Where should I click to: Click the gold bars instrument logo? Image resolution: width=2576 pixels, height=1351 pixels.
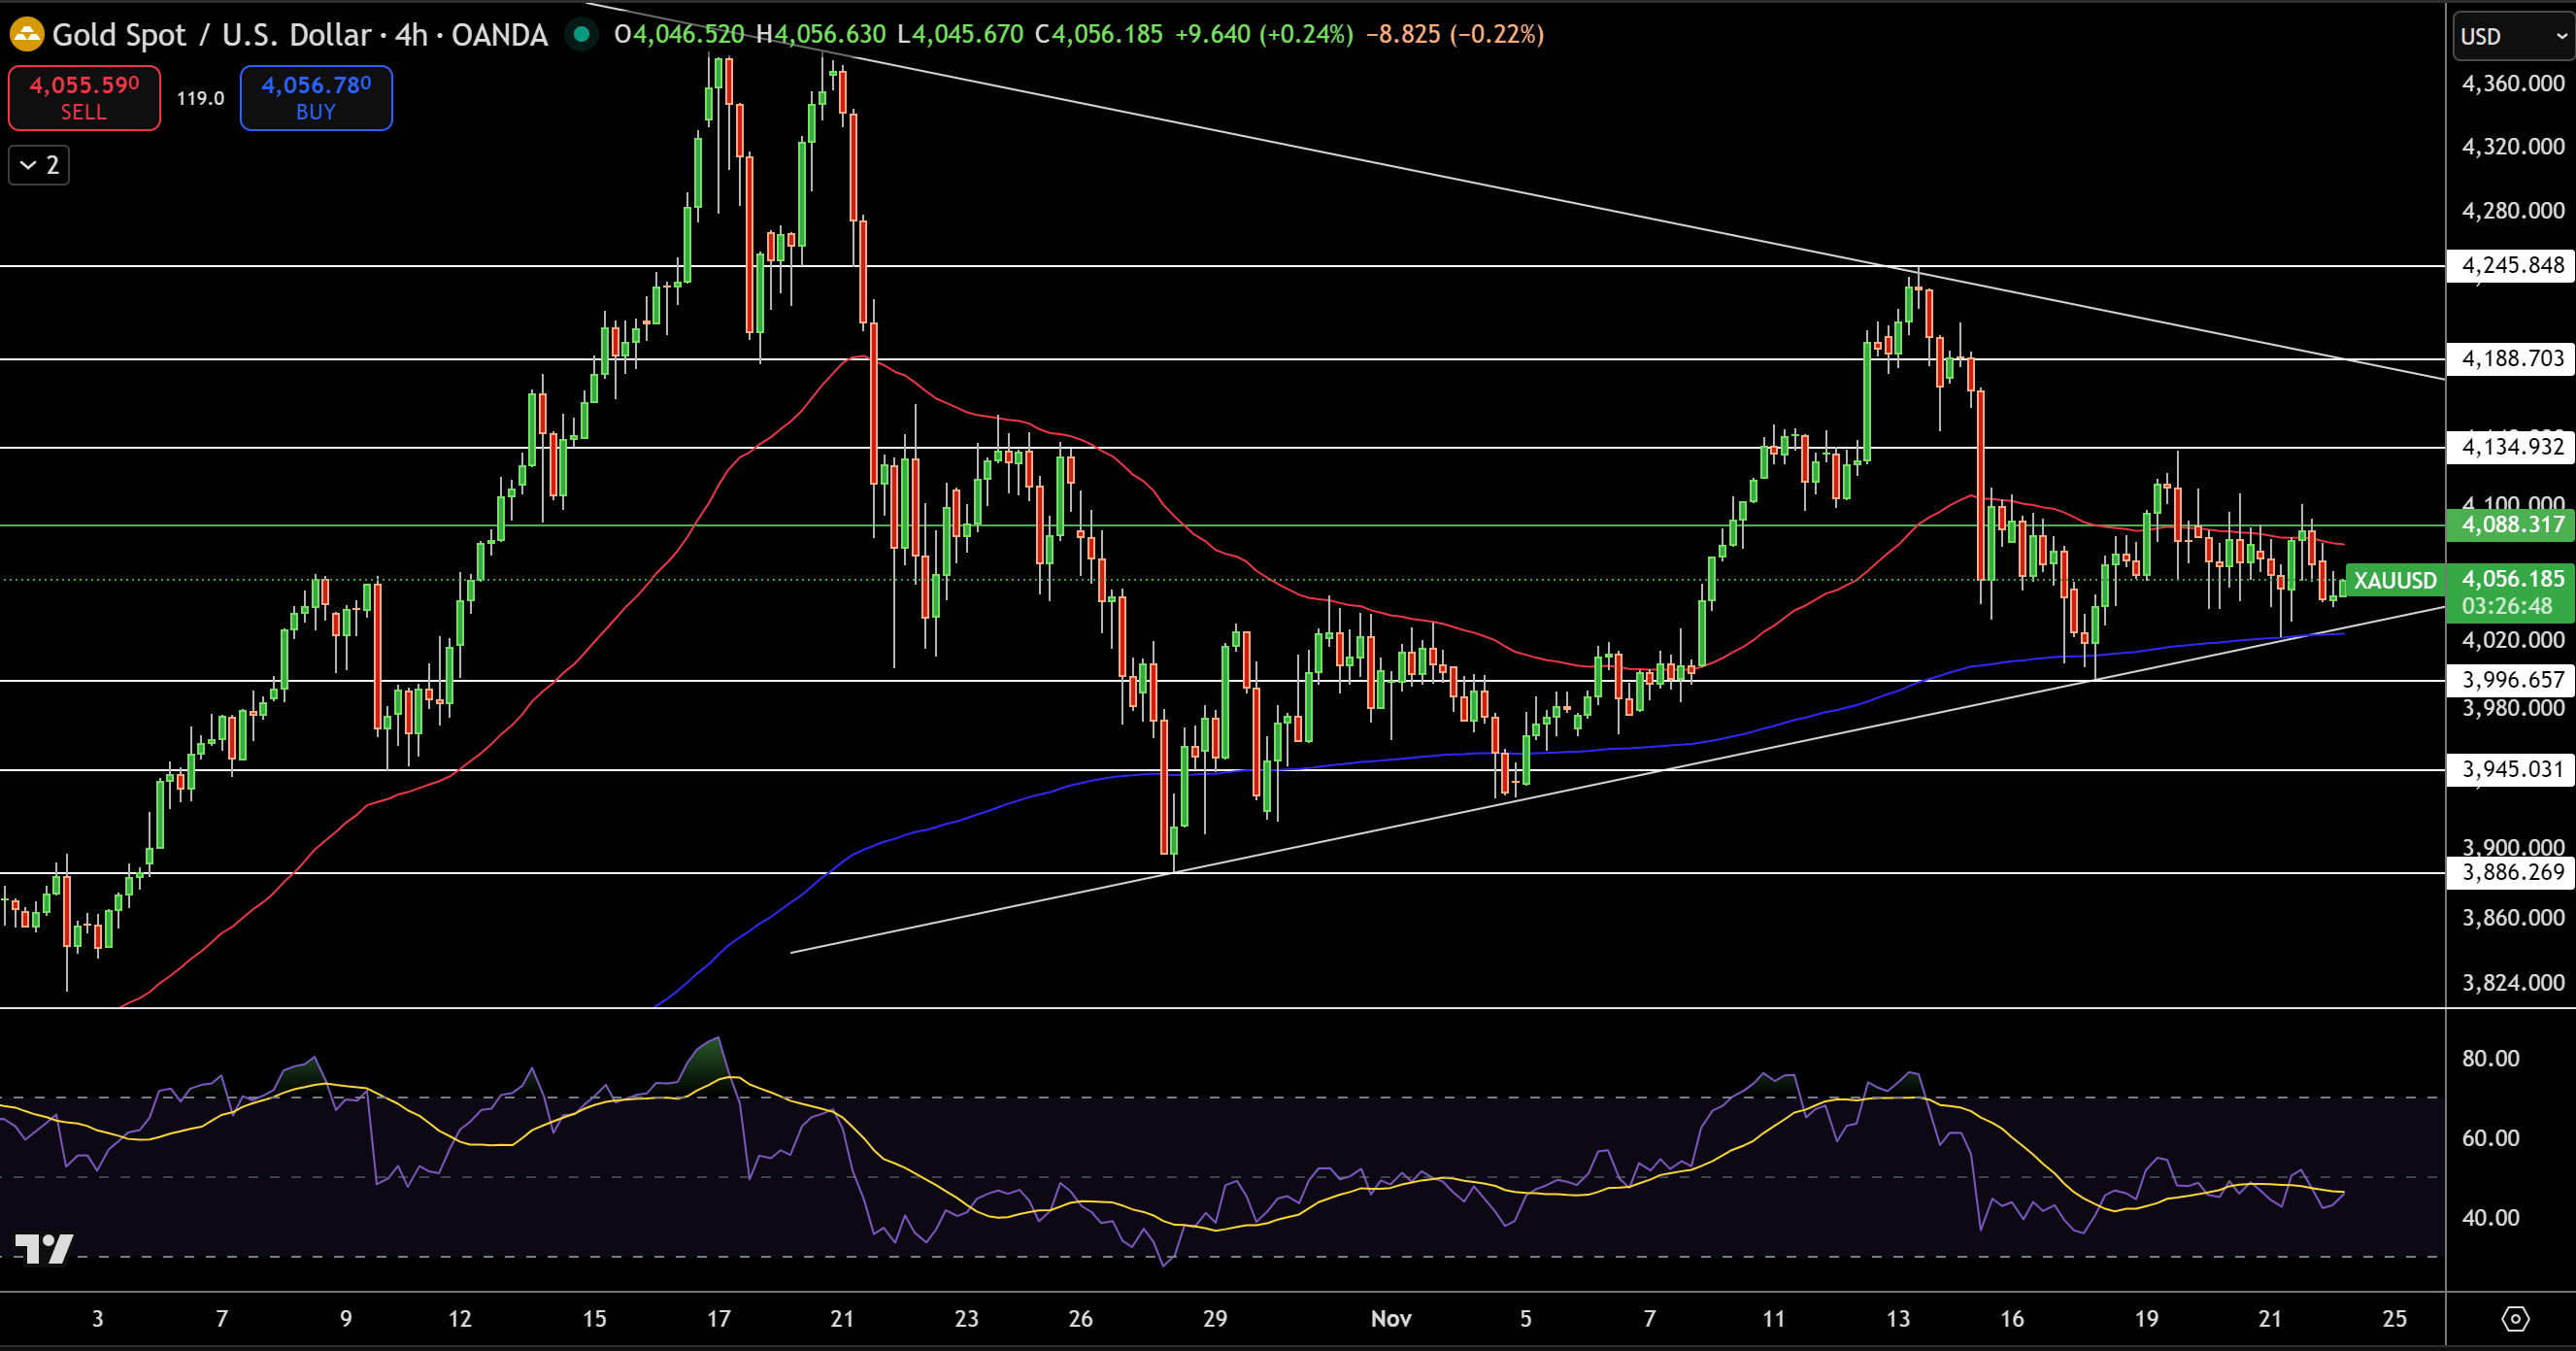[27, 35]
